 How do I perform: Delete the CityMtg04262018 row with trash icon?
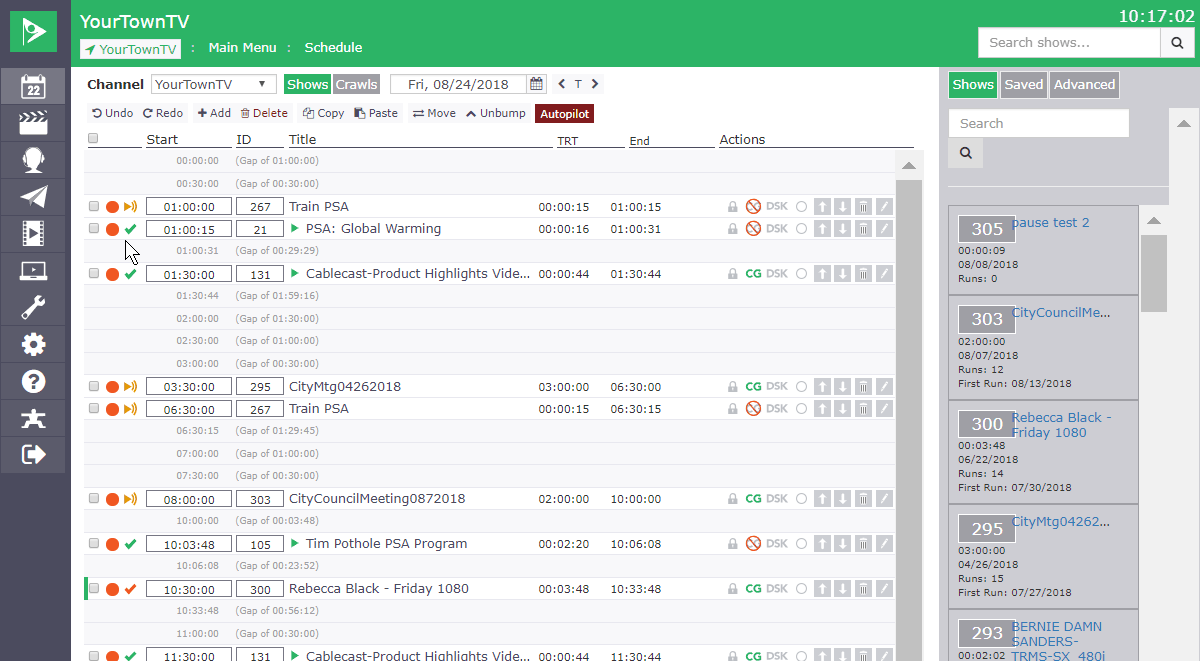[x=864, y=387]
